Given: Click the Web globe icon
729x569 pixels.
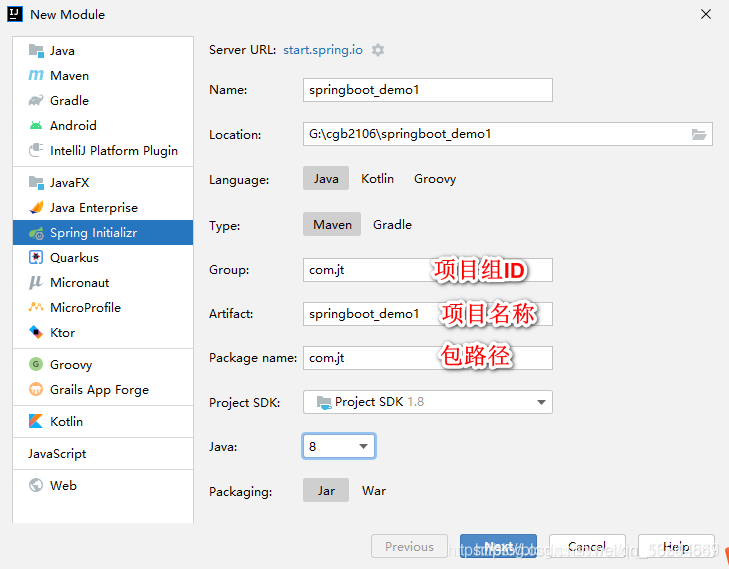Looking at the screenshot, I should tap(36, 485).
